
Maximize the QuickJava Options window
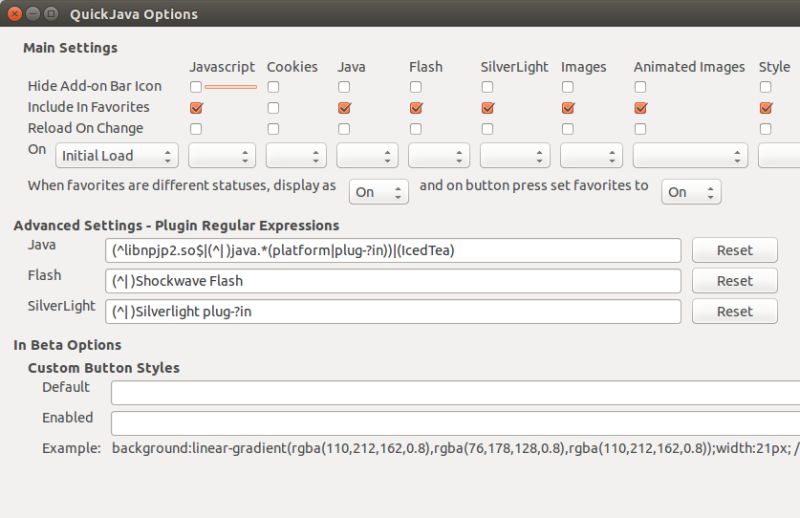pyautogui.click(x=51, y=14)
